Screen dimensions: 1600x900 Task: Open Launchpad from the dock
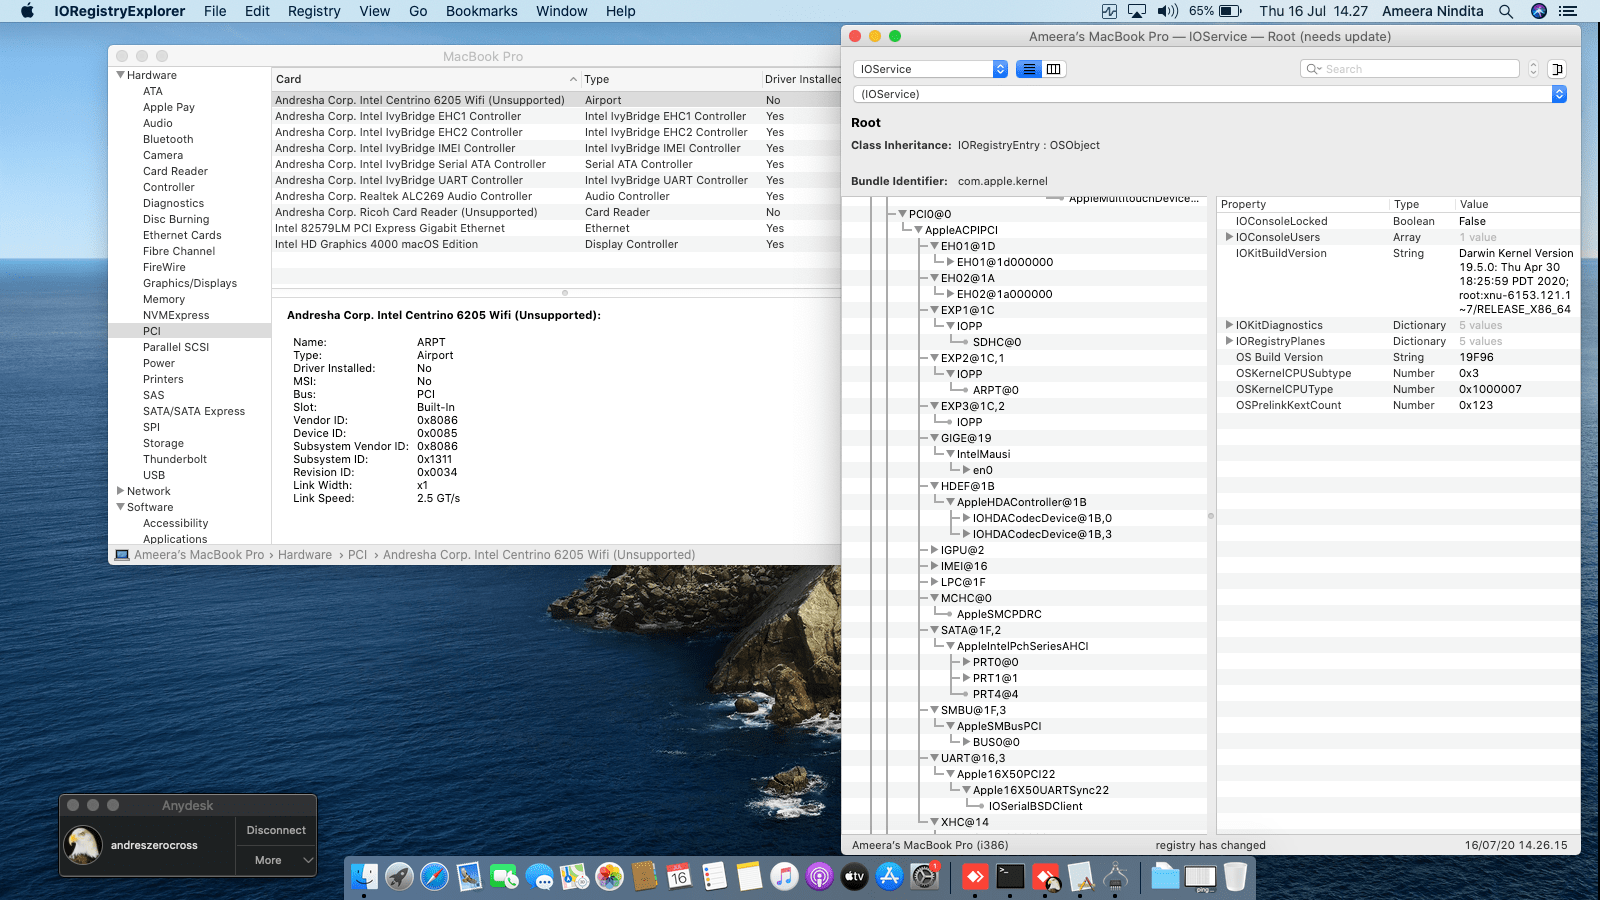click(x=399, y=877)
